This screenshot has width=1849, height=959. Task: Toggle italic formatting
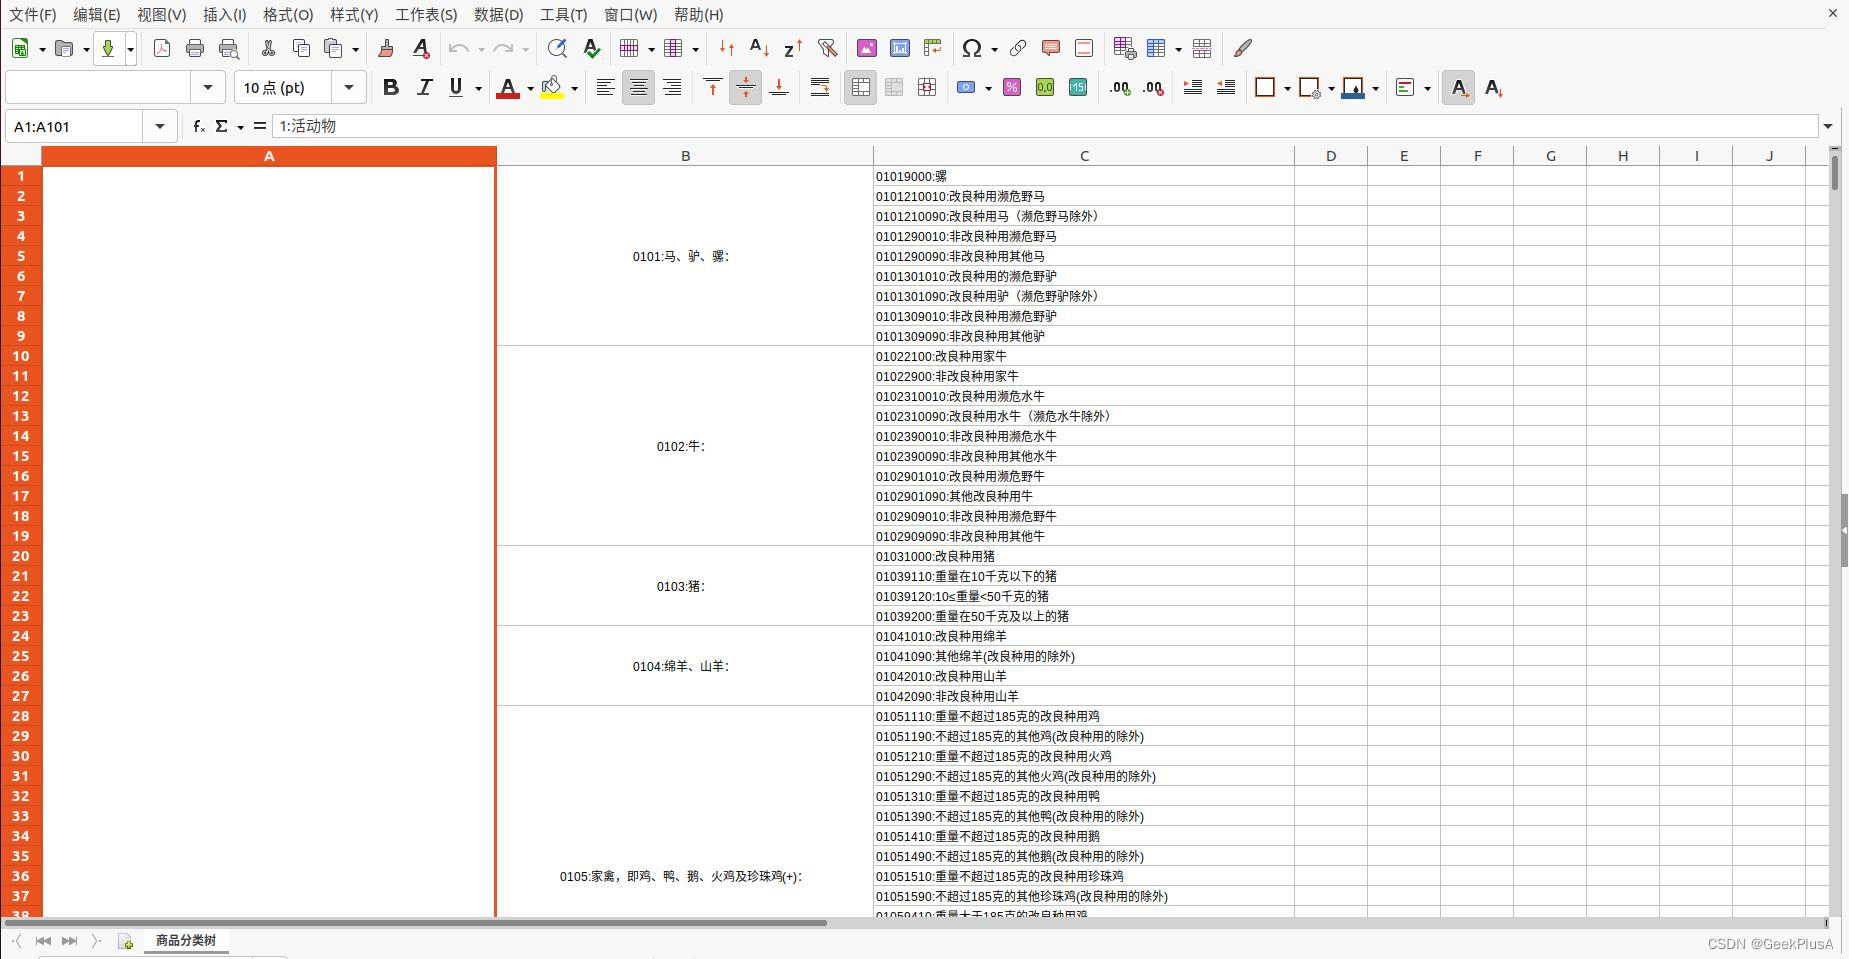(x=424, y=88)
